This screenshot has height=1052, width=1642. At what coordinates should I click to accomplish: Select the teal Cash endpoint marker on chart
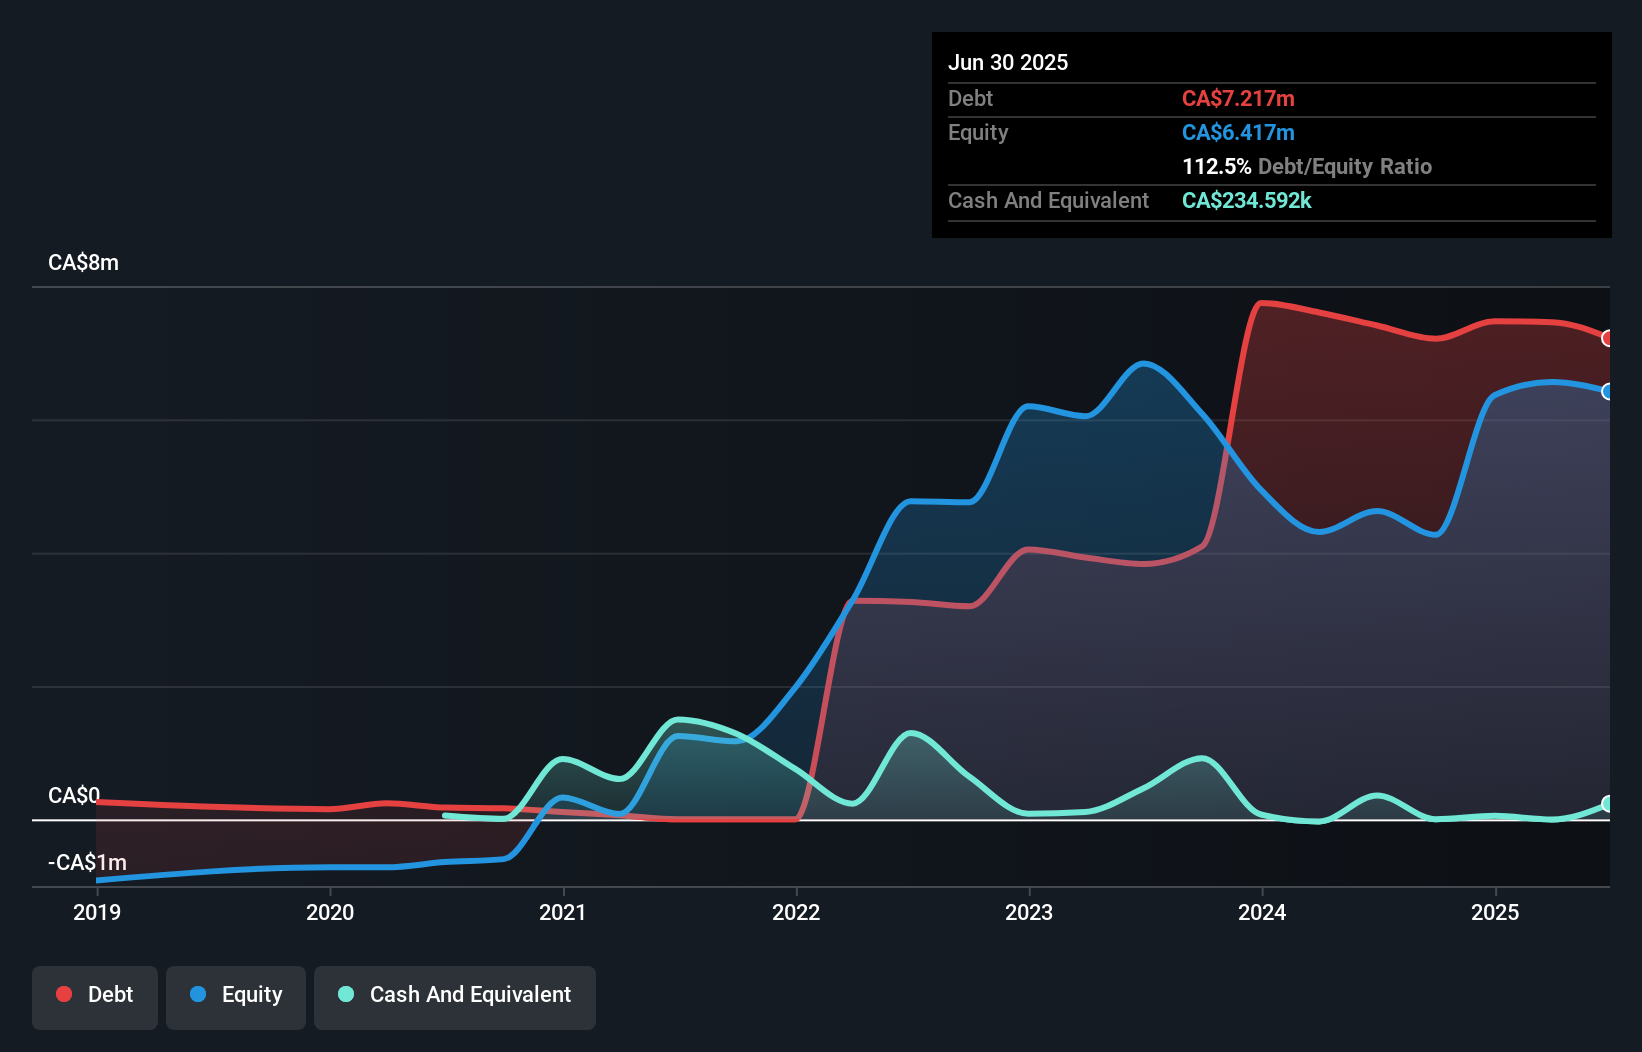point(1607,803)
